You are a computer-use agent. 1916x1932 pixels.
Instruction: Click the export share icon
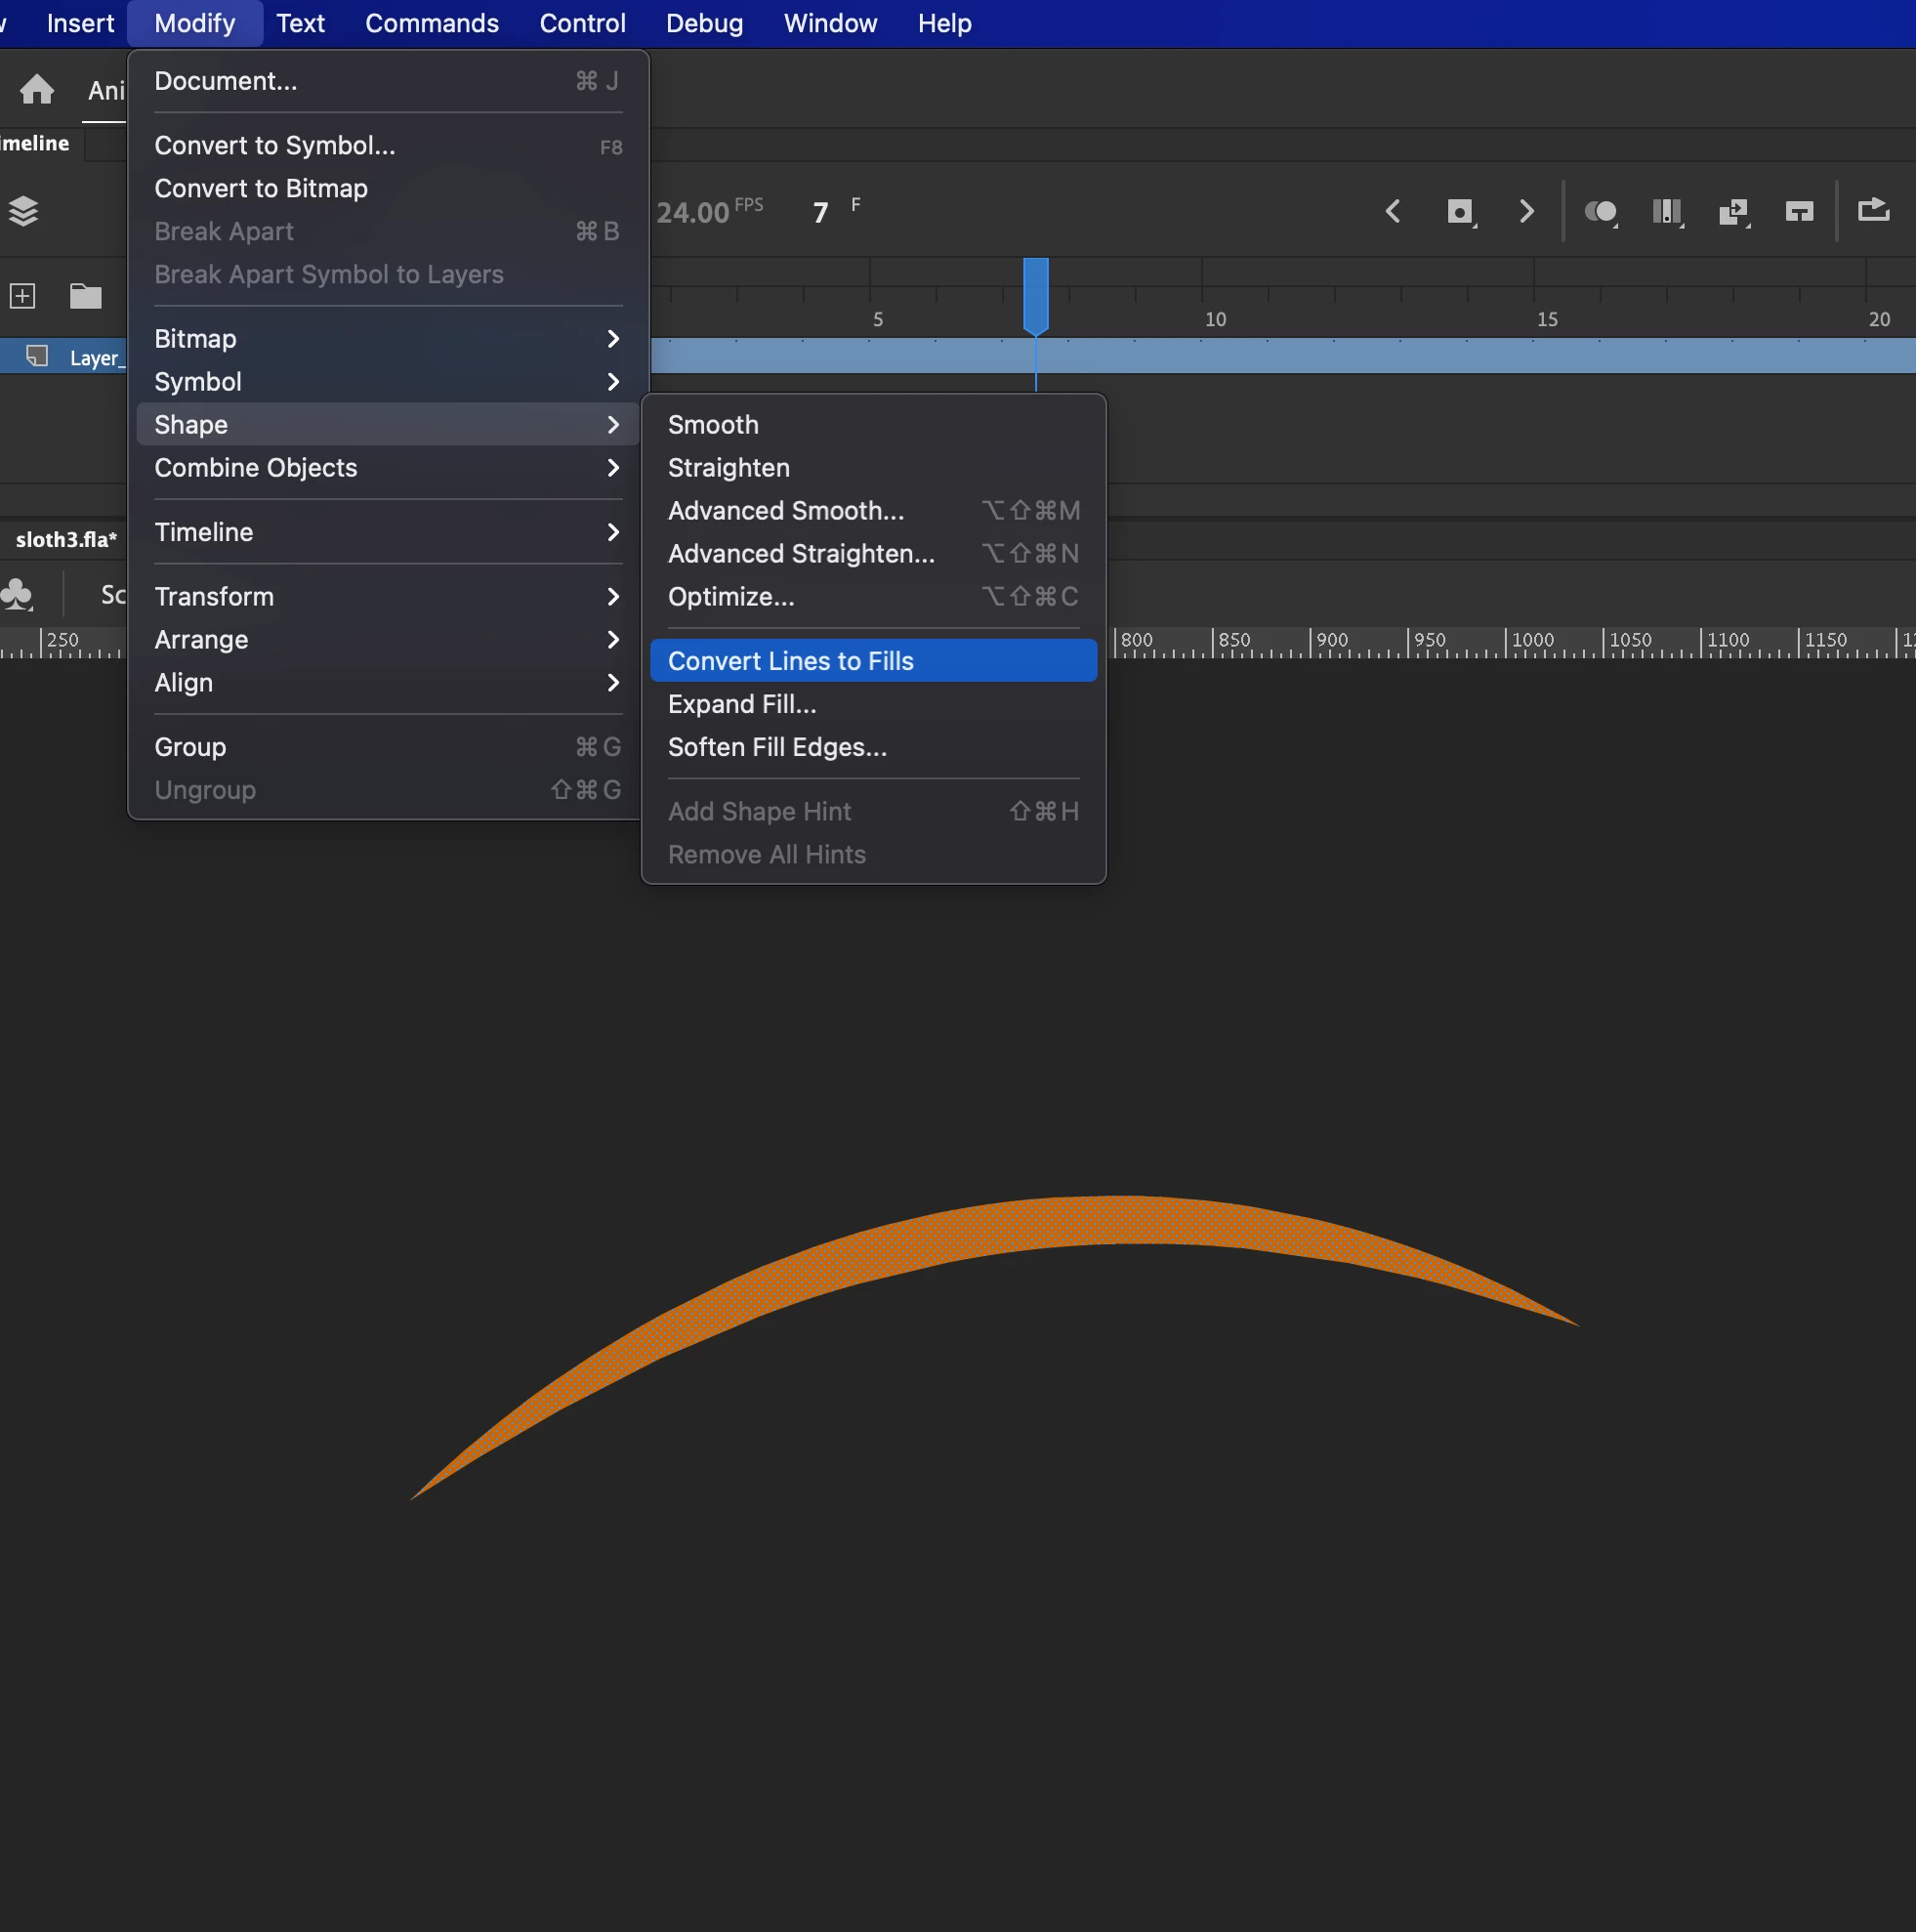click(x=1873, y=209)
